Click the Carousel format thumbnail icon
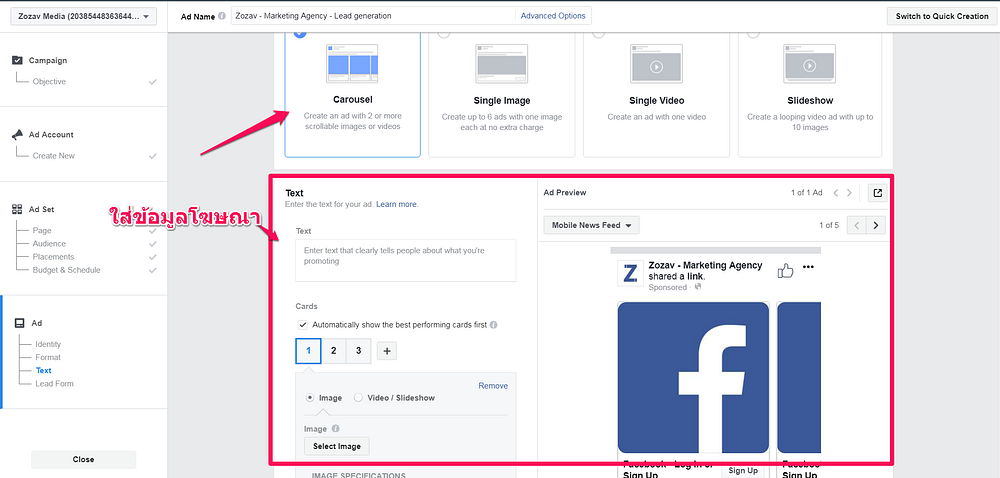 [352, 63]
